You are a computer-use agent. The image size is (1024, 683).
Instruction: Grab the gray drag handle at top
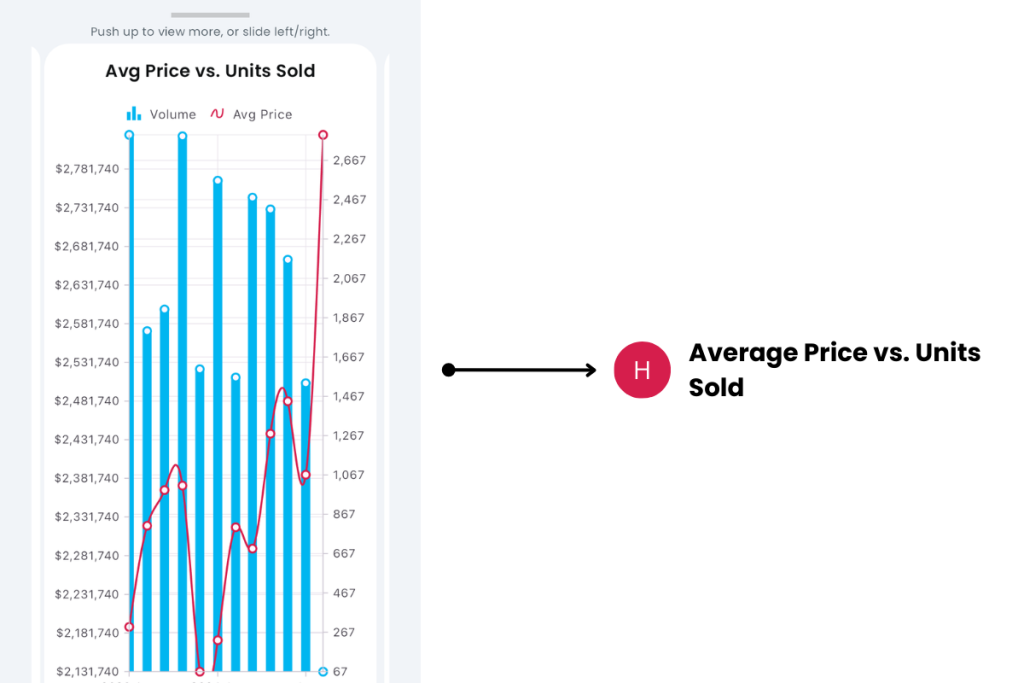click(x=210, y=15)
